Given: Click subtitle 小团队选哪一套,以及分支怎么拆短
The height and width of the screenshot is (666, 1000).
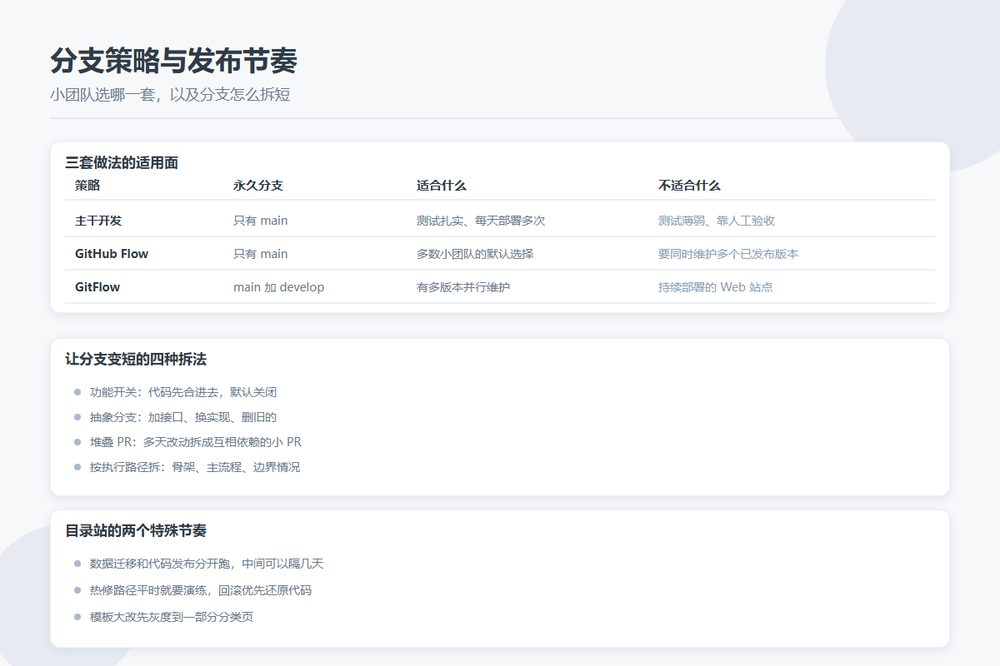Looking at the screenshot, I should pyautogui.click(x=170, y=94).
